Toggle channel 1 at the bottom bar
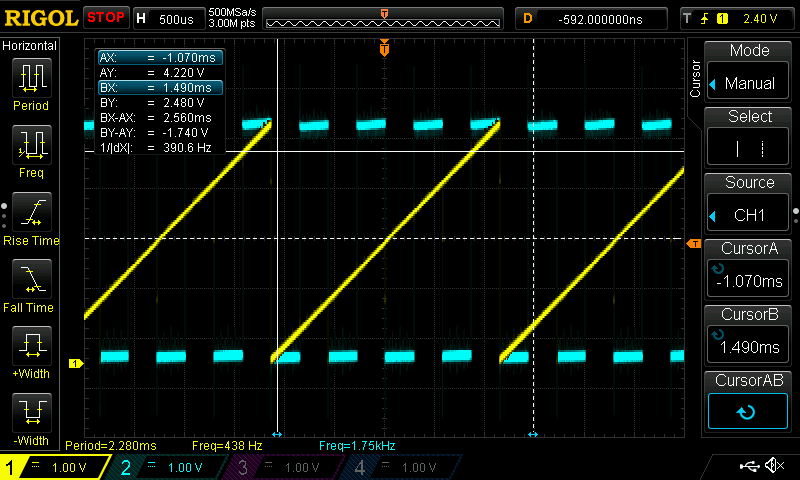The width and height of the screenshot is (800, 480). [55, 467]
